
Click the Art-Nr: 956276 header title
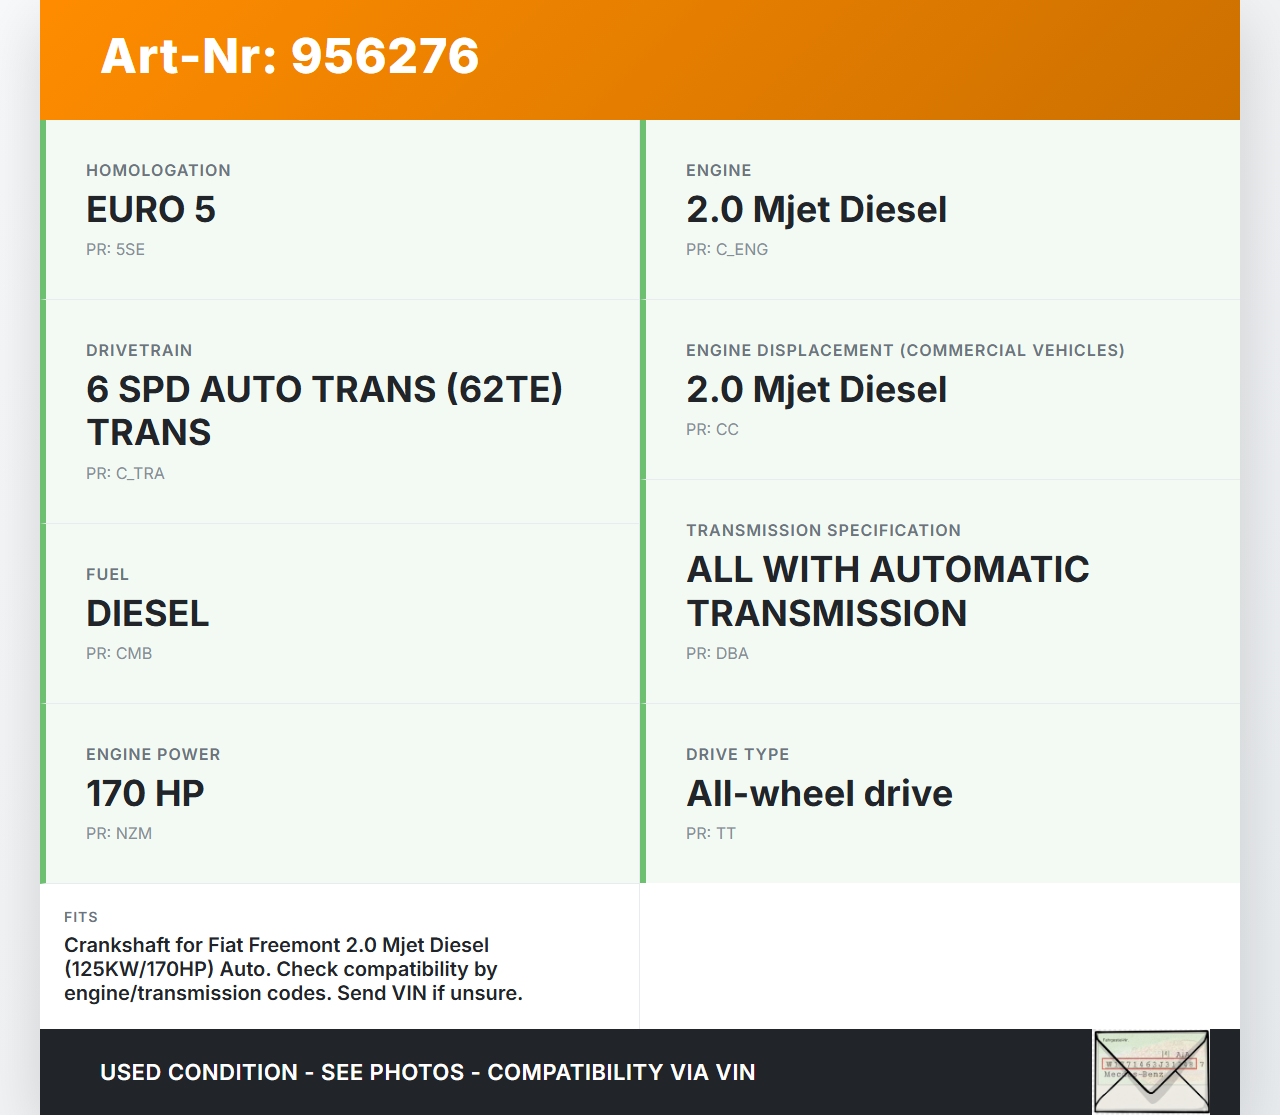(x=290, y=56)
